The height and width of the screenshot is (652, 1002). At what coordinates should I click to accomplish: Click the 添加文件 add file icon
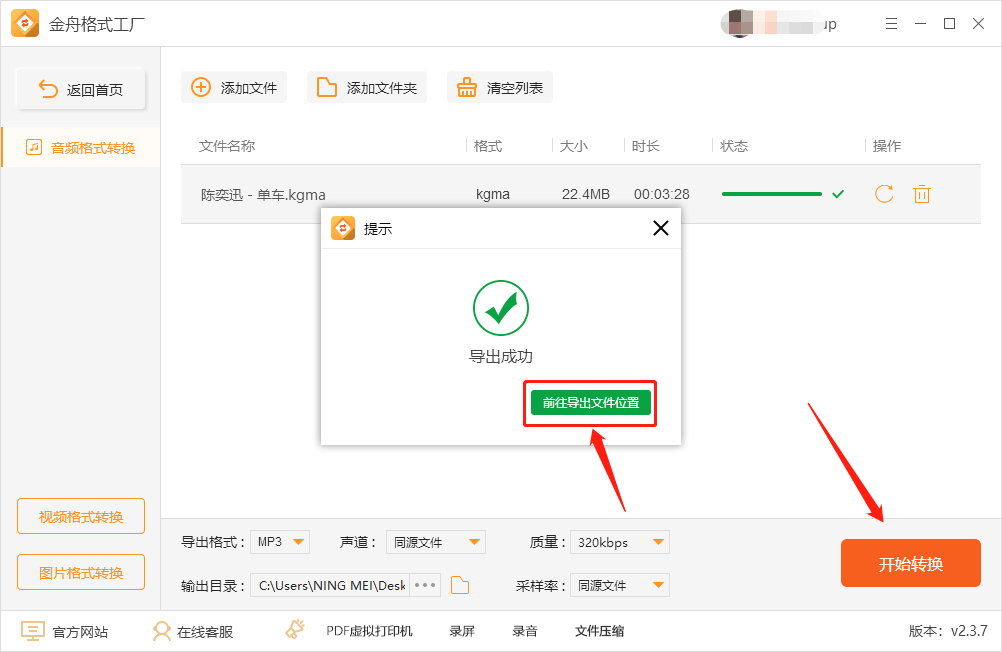[x=201, y=87]
